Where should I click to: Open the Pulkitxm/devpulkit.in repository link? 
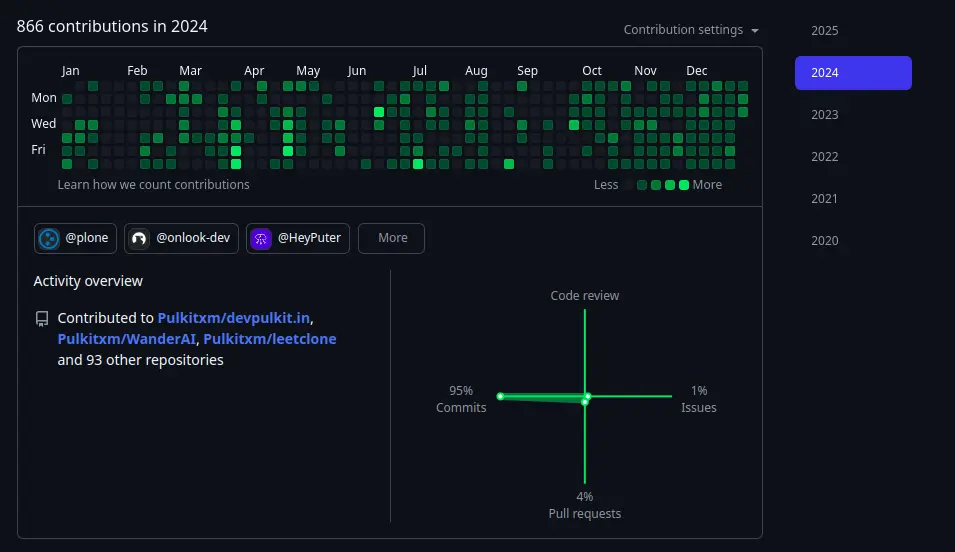click(234, 318)
